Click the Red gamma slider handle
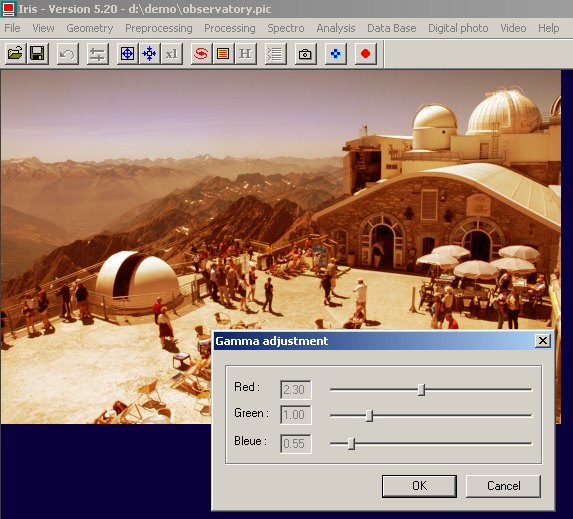The height and width of the screenshot is (519, 573). (421, 390)
